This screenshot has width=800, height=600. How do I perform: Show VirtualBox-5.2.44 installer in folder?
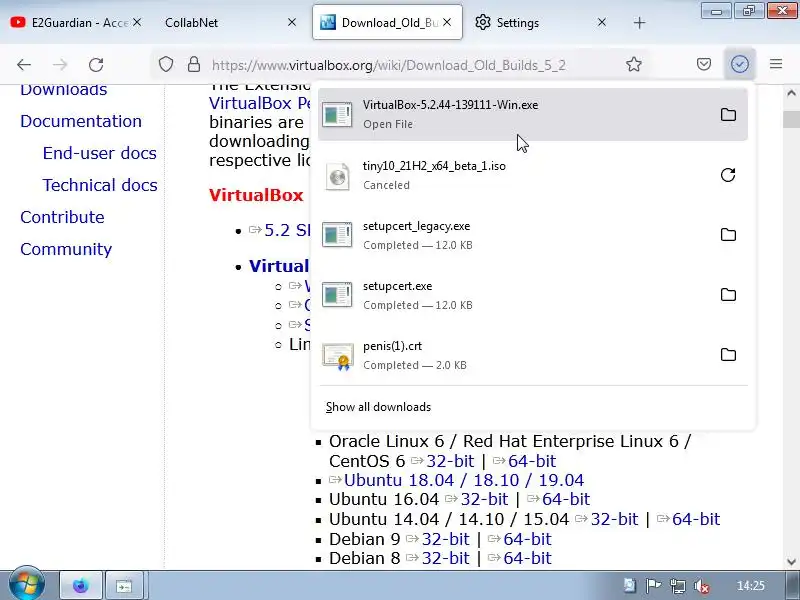coord(728,114)
